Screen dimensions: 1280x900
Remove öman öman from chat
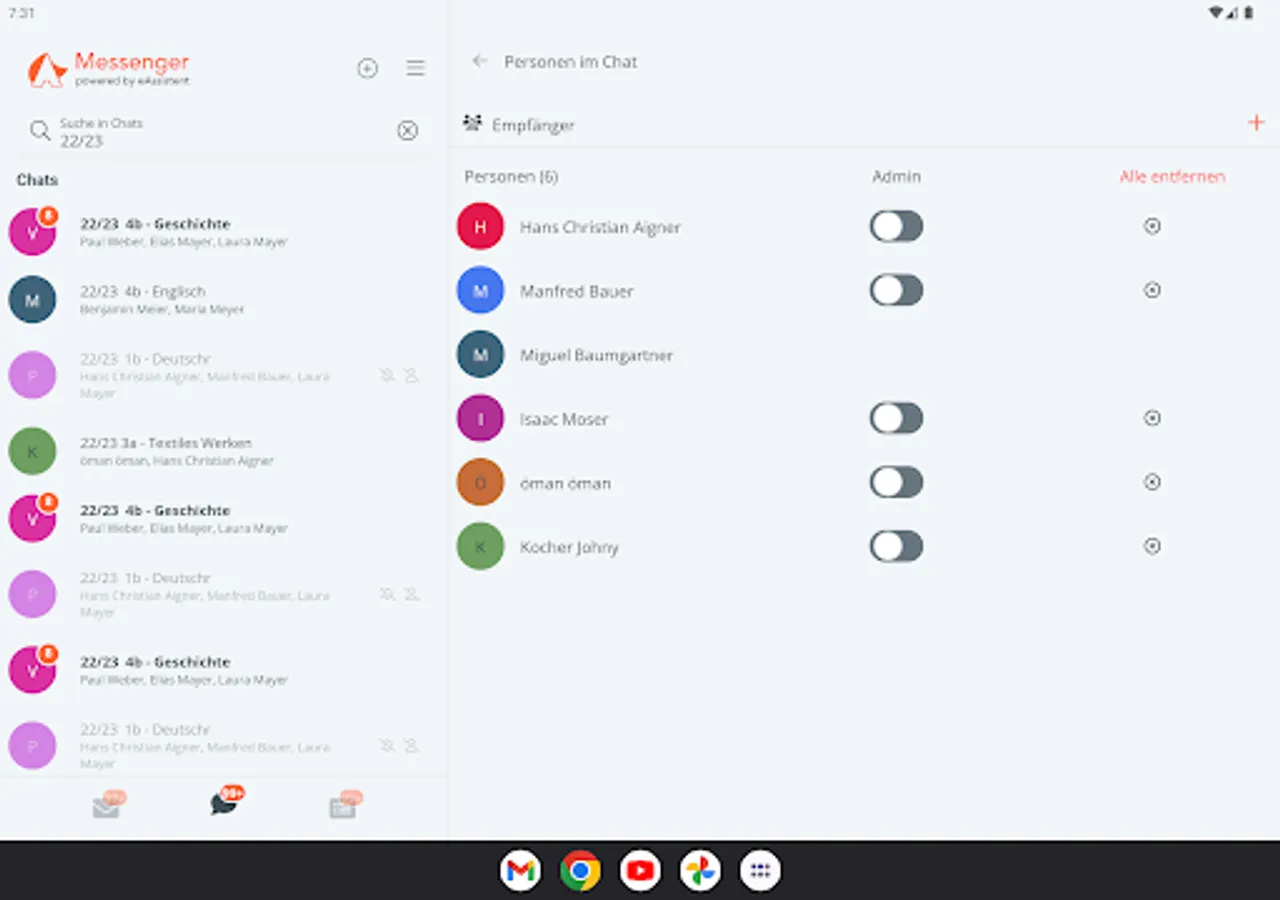[1152, 482]
